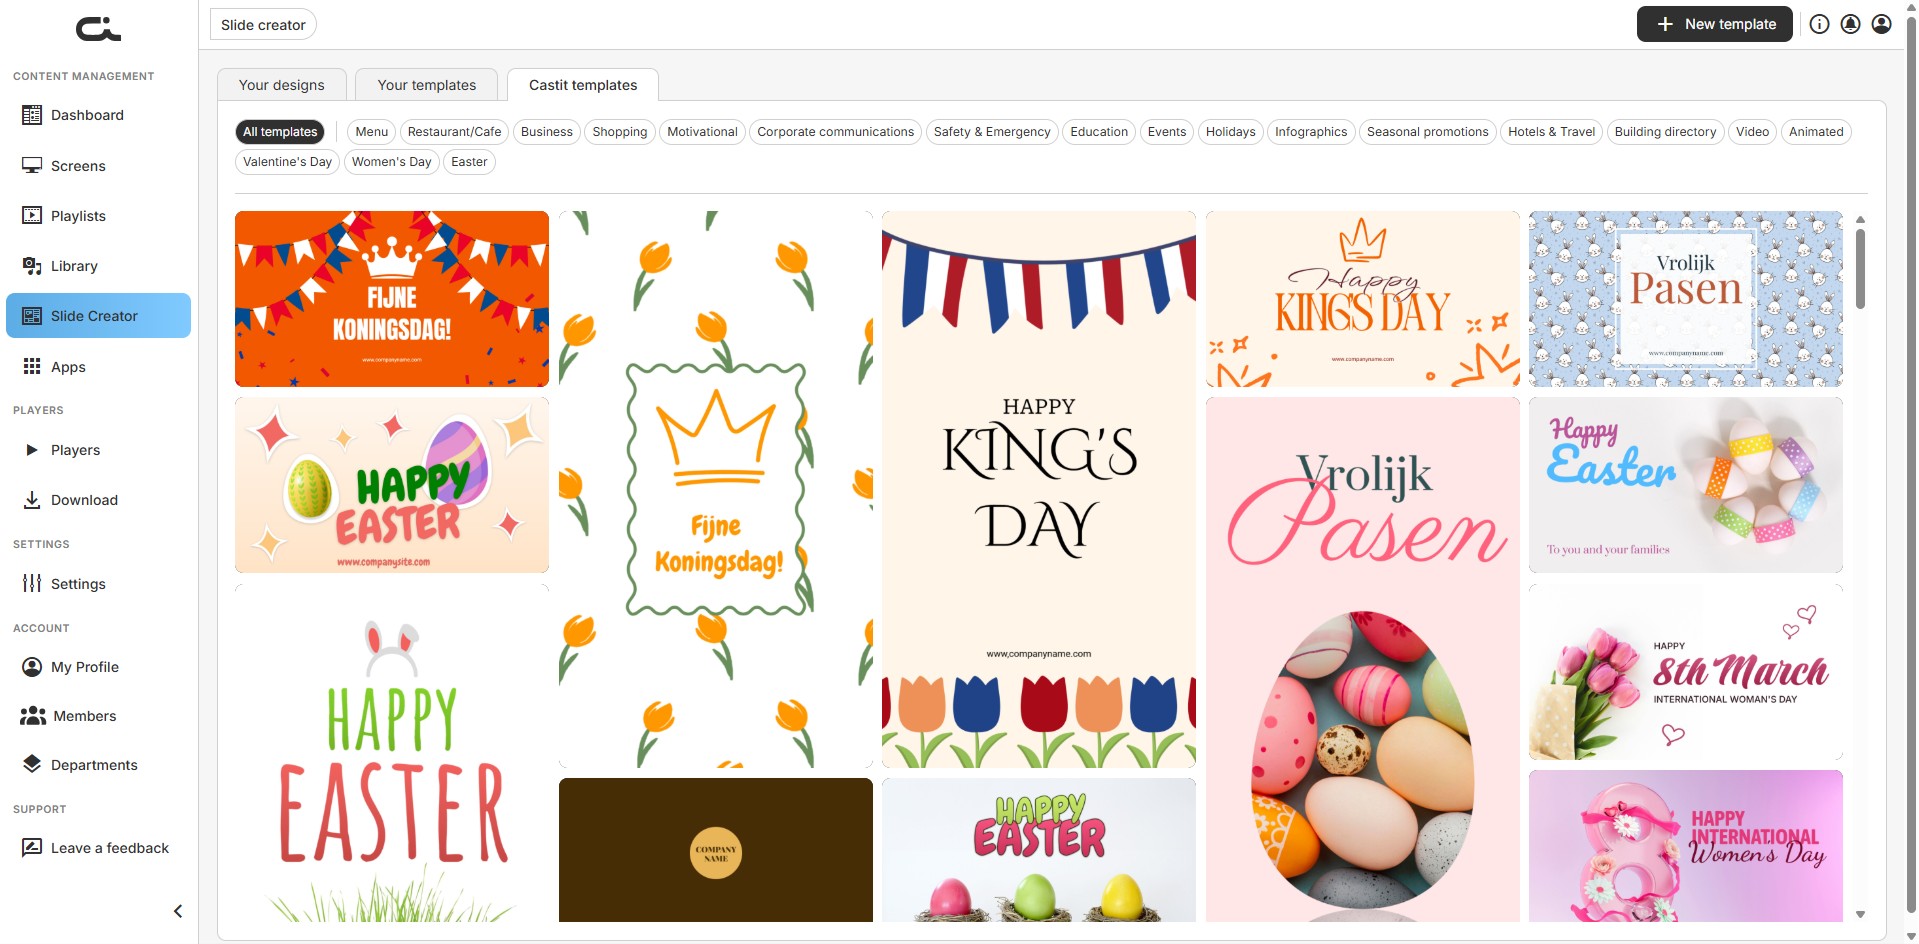Click the template list scroll-up arrow

[x=1860, y=219]
